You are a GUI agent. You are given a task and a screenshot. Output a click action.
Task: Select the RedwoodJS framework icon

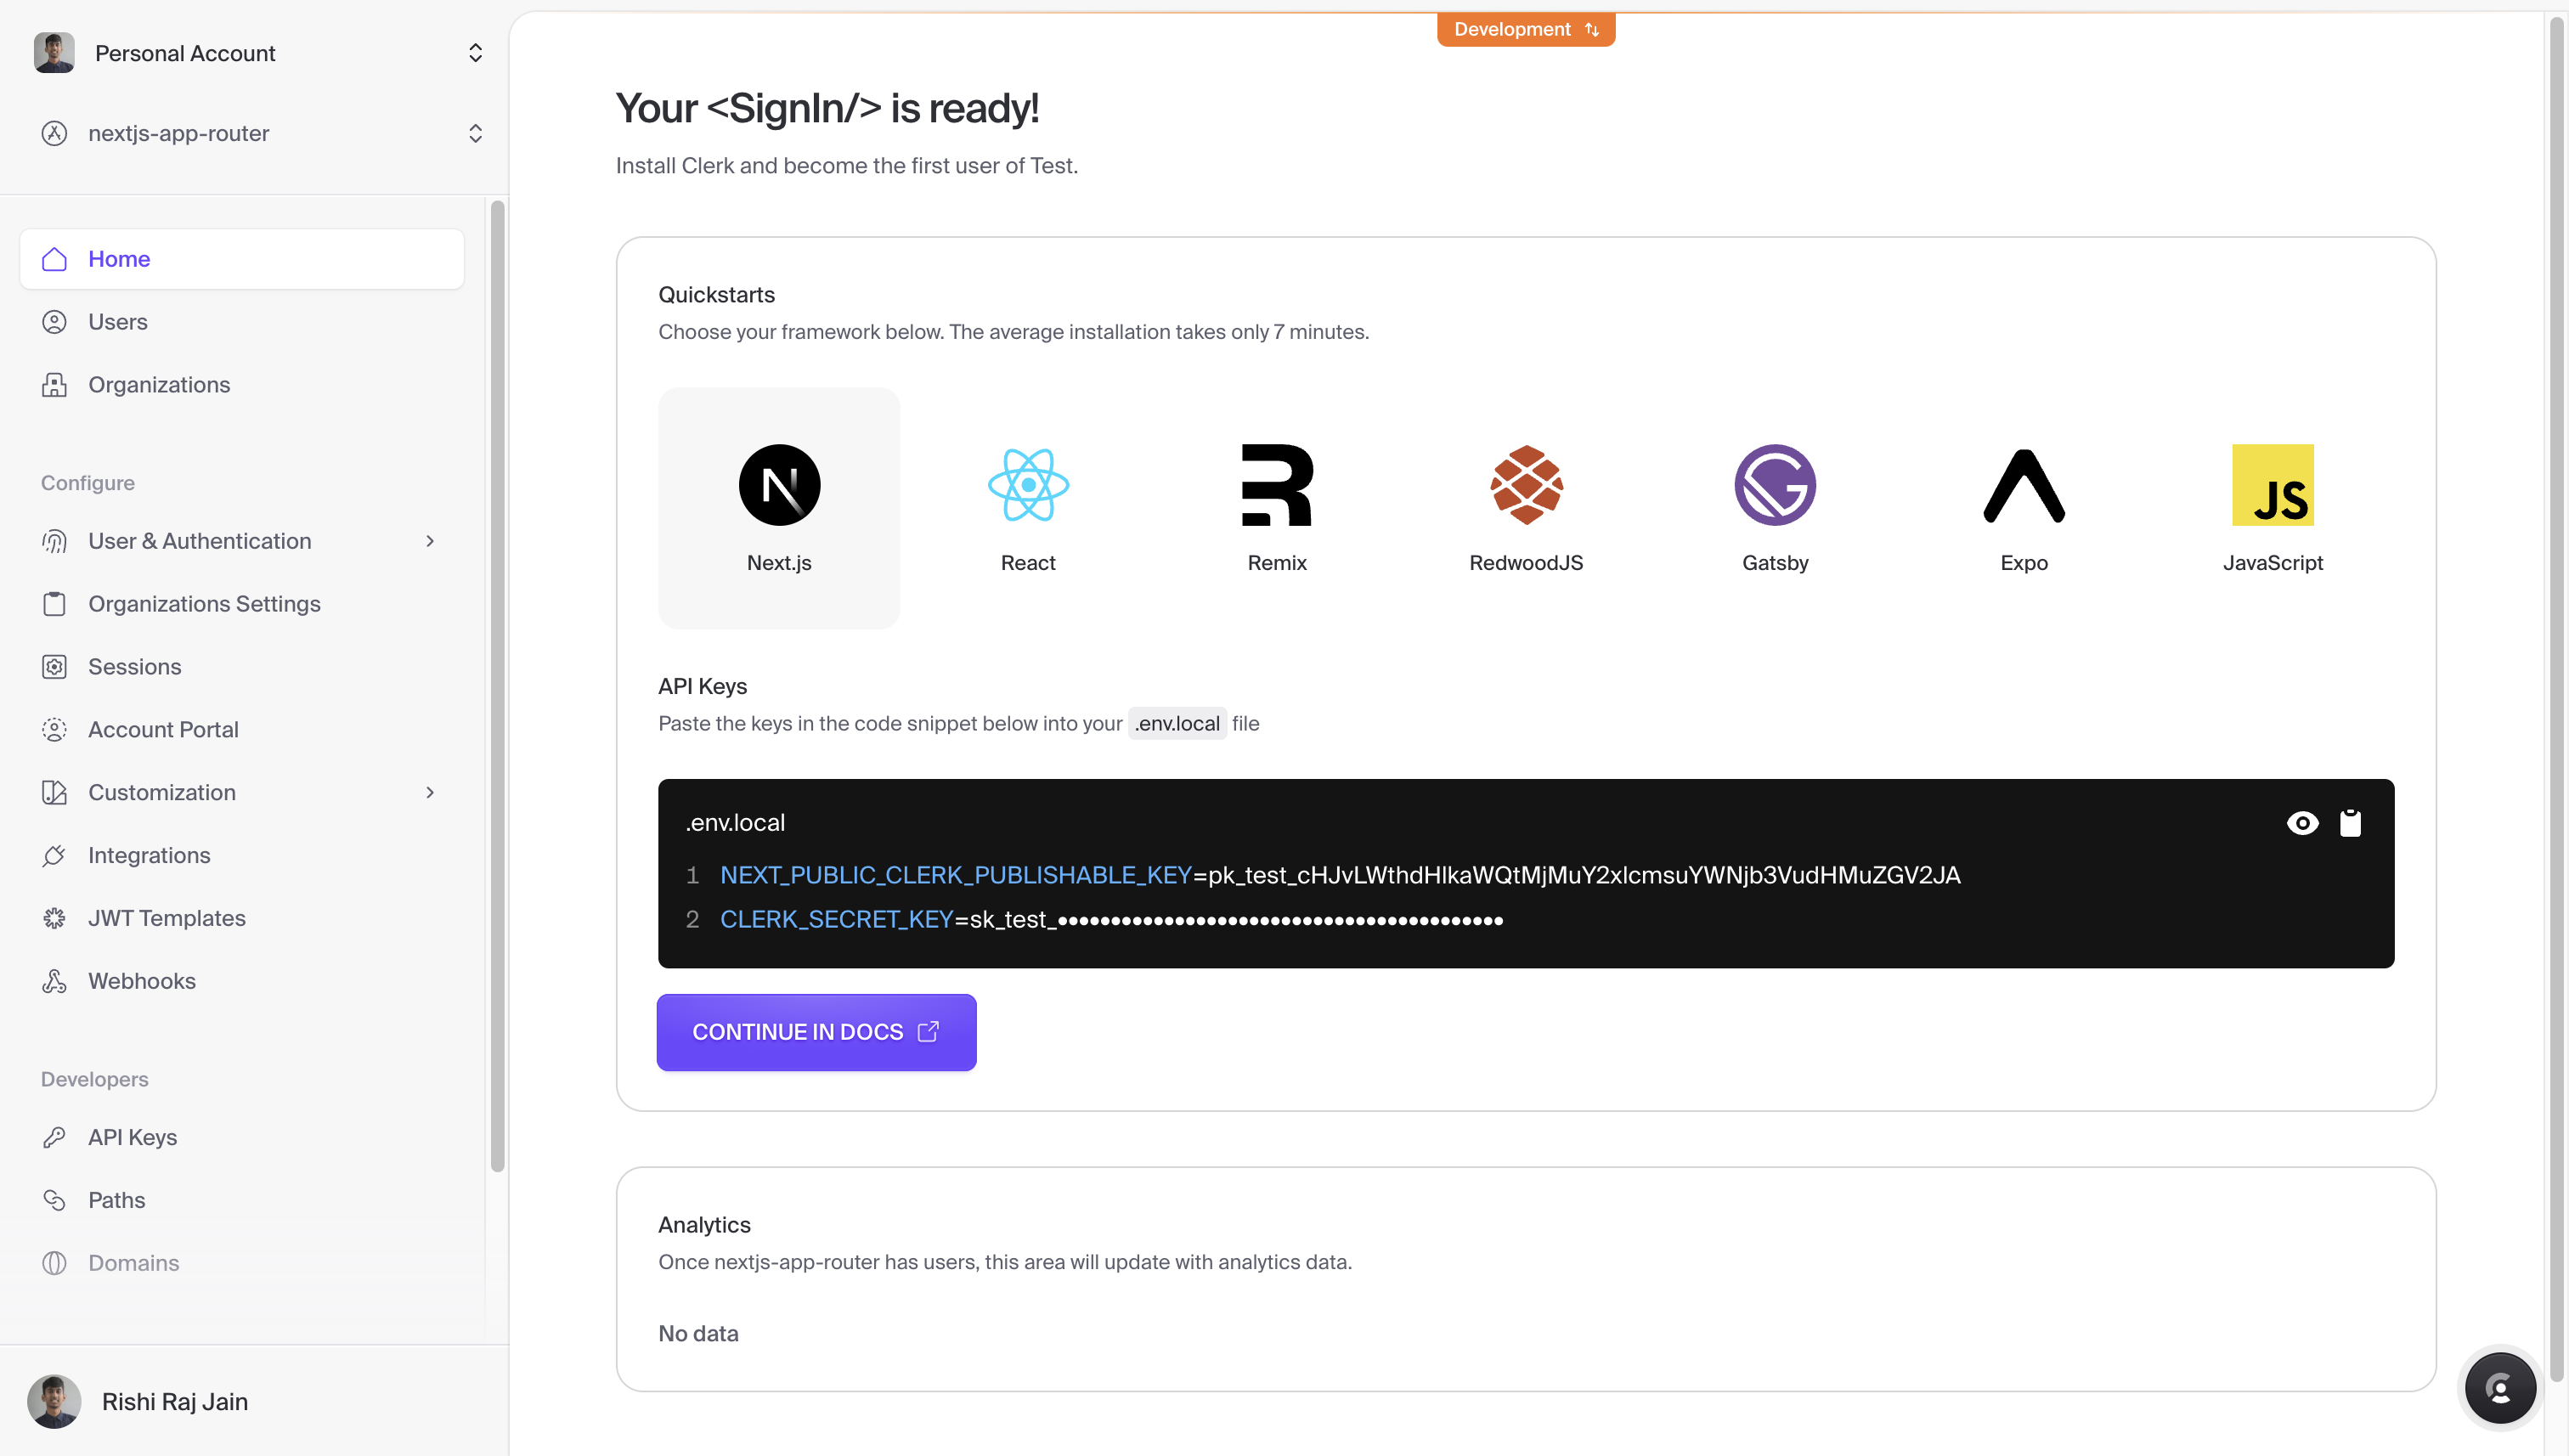[1526, 485]
